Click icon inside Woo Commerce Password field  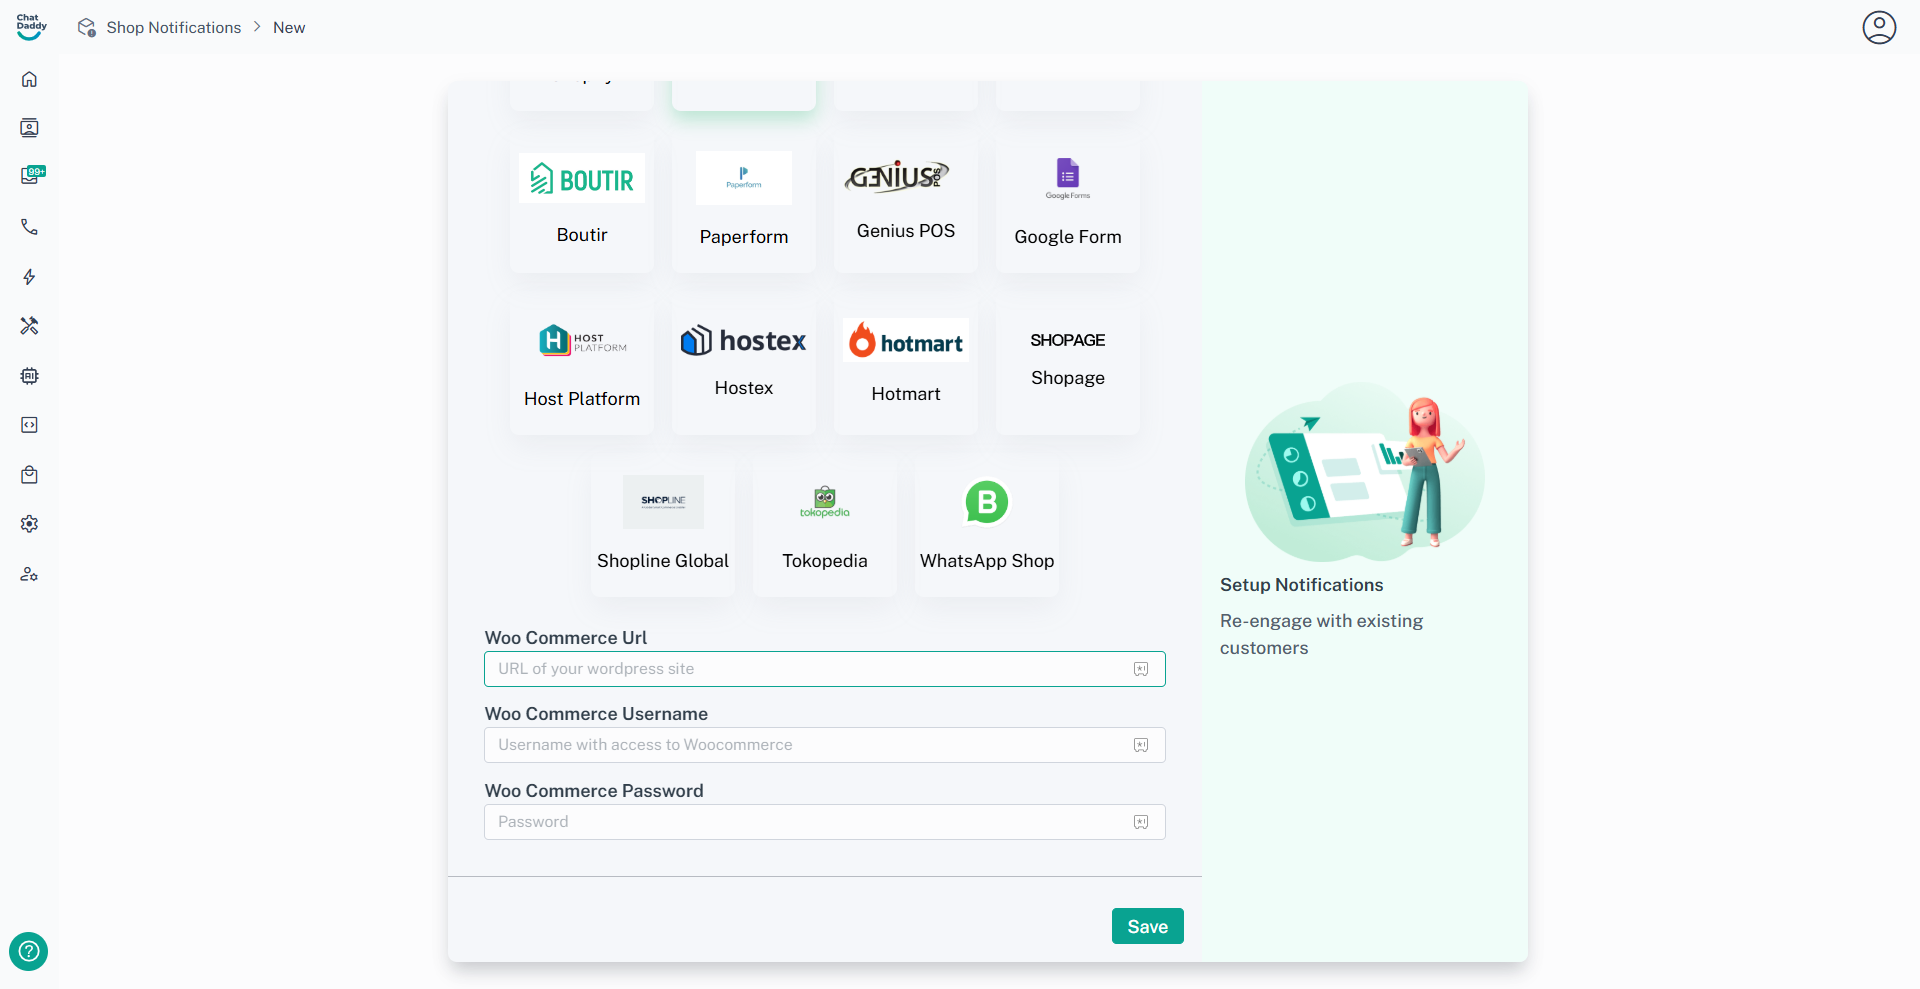click(1141, 822)
